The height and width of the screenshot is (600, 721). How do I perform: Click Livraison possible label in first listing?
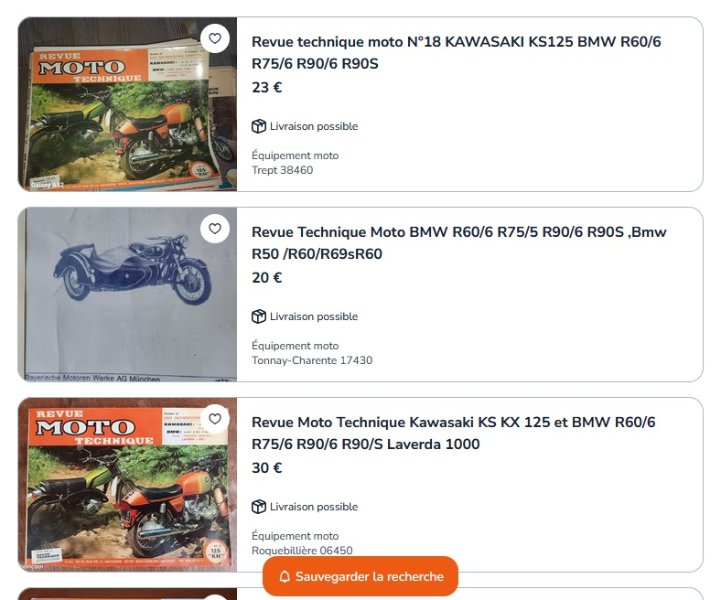314,126
